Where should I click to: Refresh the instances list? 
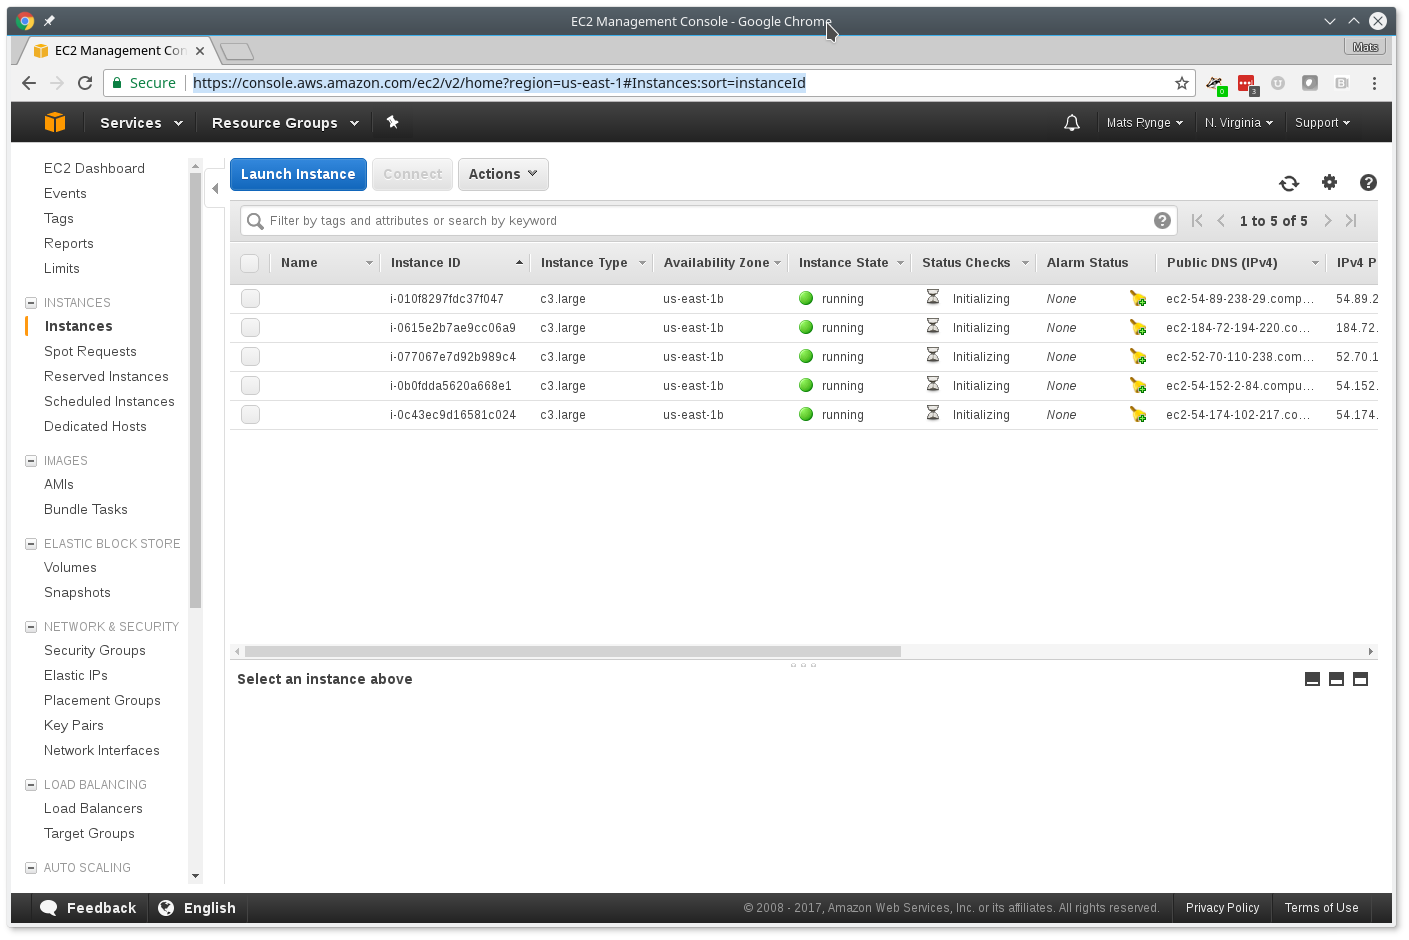pos(1289,183)
